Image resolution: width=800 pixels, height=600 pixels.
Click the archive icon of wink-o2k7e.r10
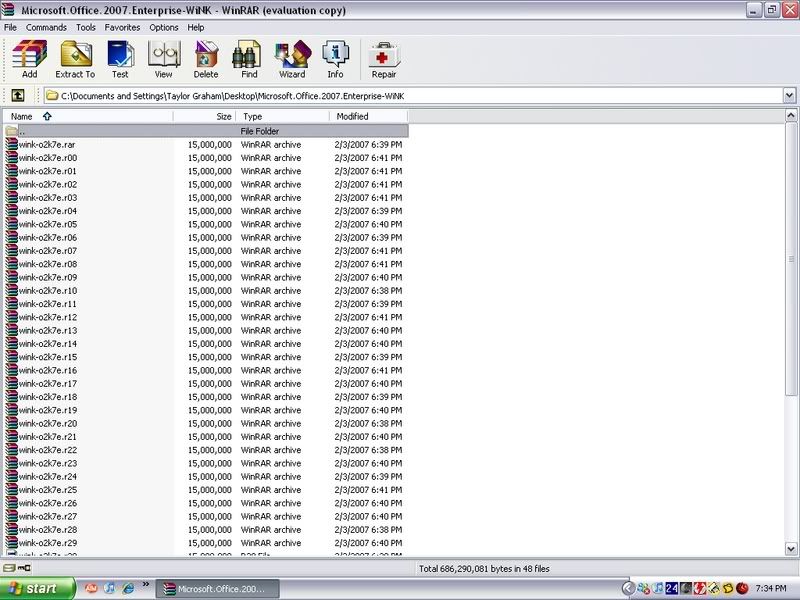pos(11,290)
